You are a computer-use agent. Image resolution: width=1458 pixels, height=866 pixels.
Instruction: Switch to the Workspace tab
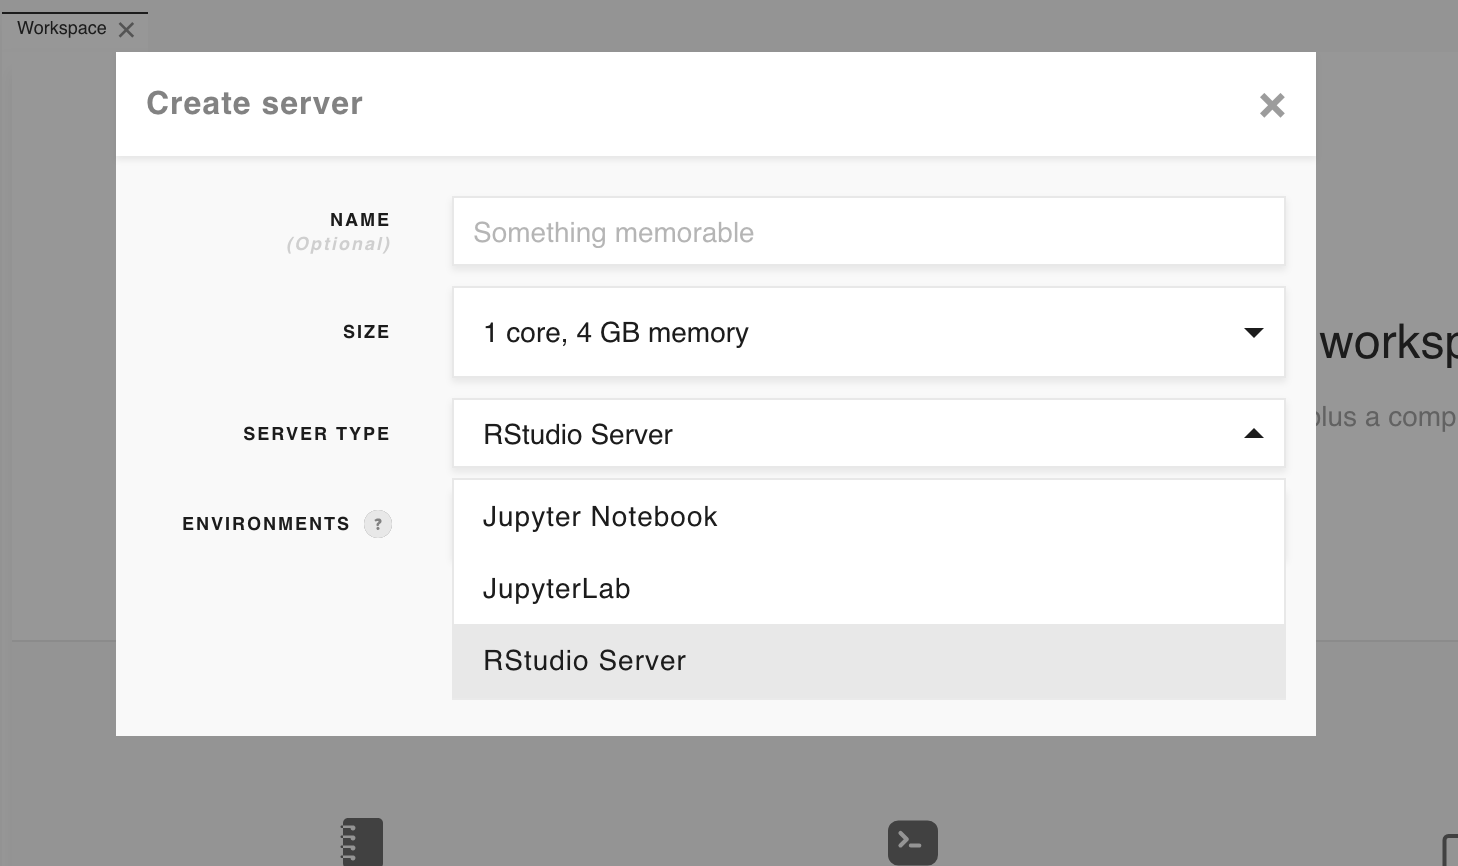point(60,28)
